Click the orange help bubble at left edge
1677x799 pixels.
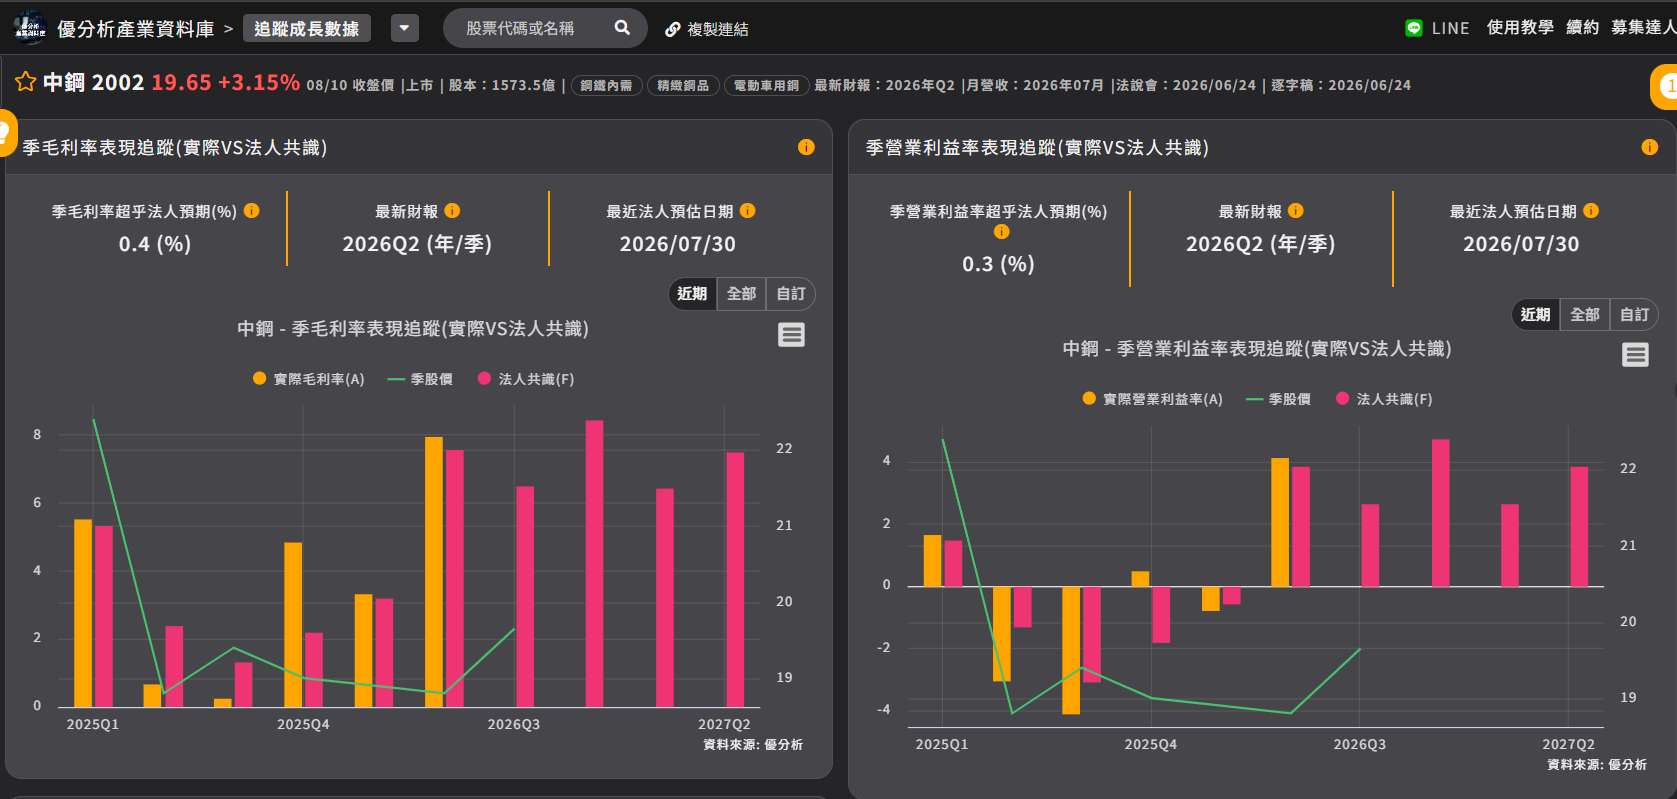[6, 132]
